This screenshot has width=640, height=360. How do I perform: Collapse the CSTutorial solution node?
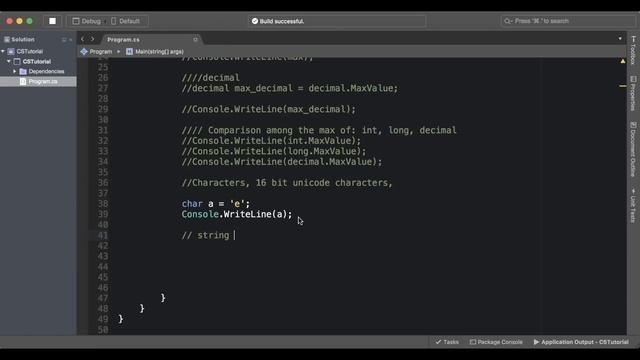3,51
